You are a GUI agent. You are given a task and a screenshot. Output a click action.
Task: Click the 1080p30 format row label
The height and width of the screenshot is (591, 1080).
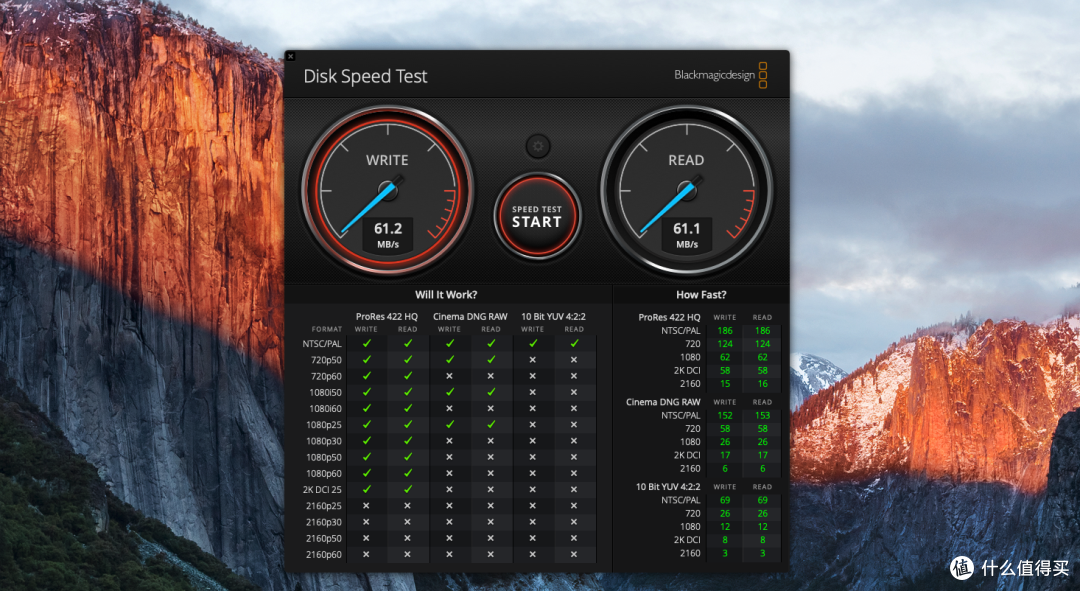pos(324,442)
